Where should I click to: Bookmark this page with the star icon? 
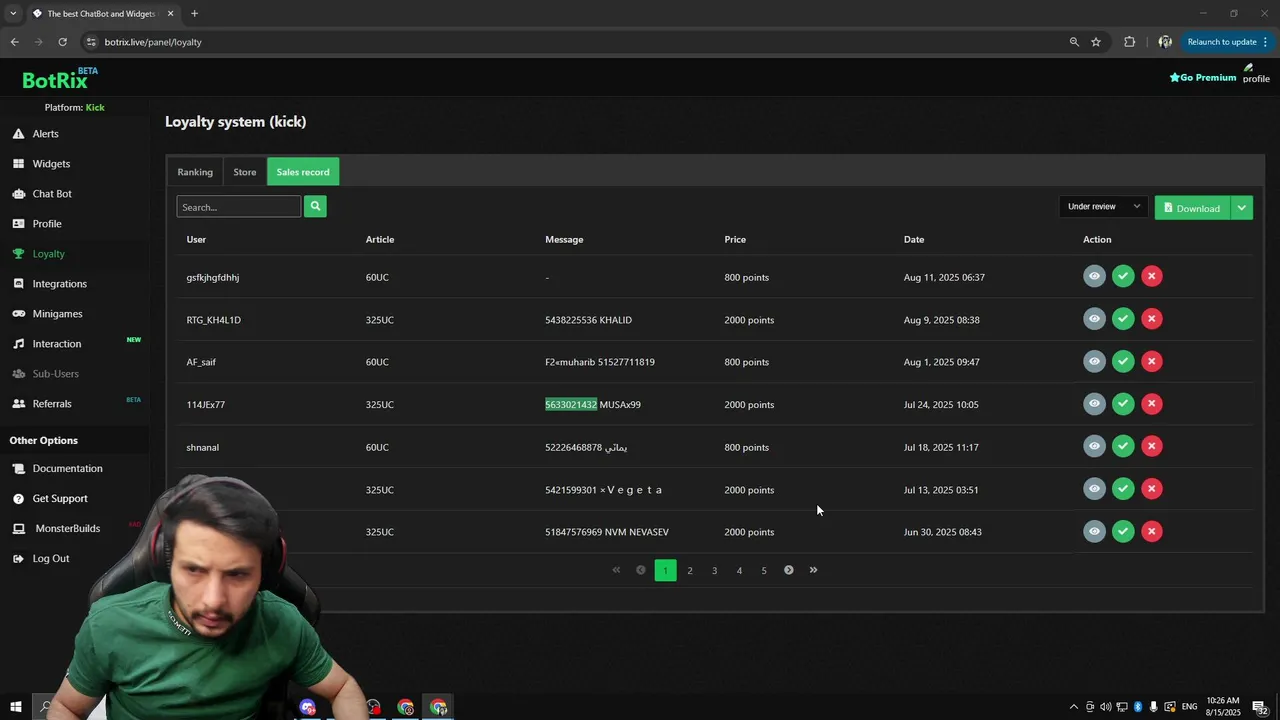pyautogui.click(x=1096, y=42)
